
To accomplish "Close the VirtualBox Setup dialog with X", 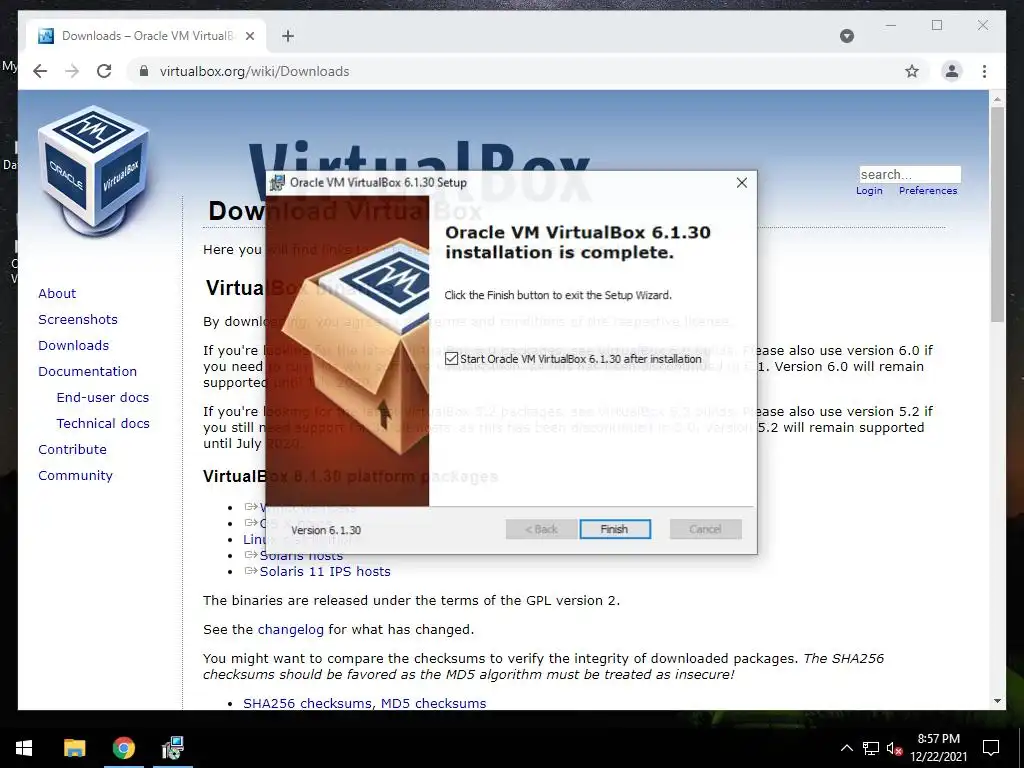I will click(x=741, y=183).
